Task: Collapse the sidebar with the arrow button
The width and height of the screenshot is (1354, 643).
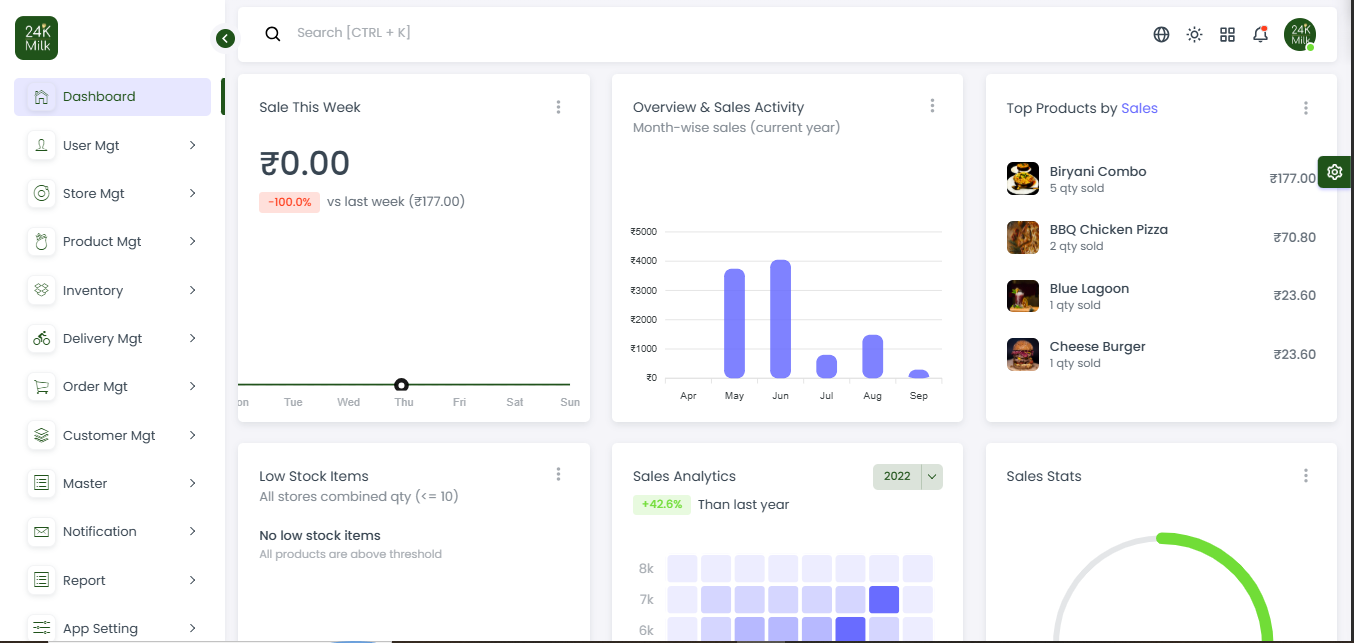Action: (225, 38)
